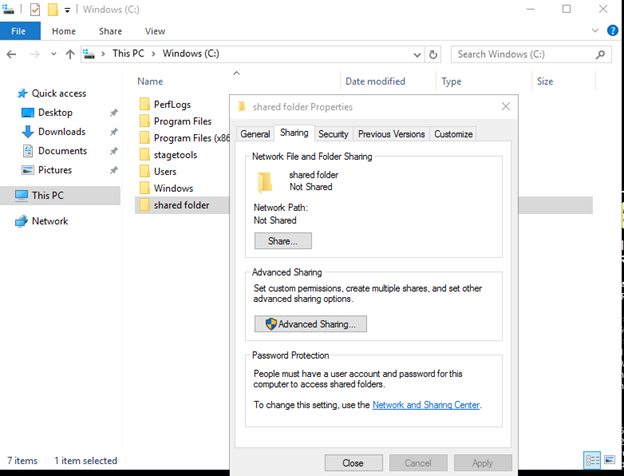Open the Security tab in Properties
The height and width of the screenshot is (476, 624).
click(x=333, y=134)
